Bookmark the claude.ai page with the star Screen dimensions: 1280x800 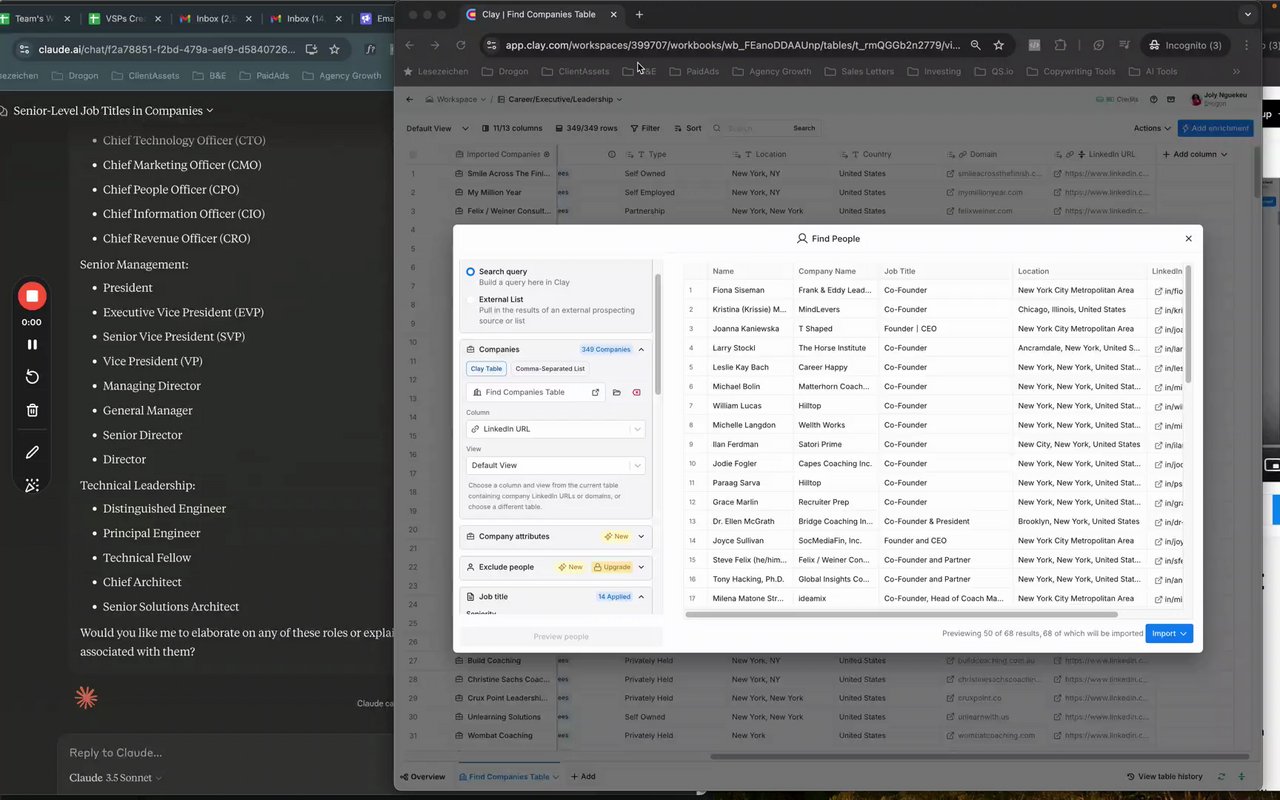(334, 49)
